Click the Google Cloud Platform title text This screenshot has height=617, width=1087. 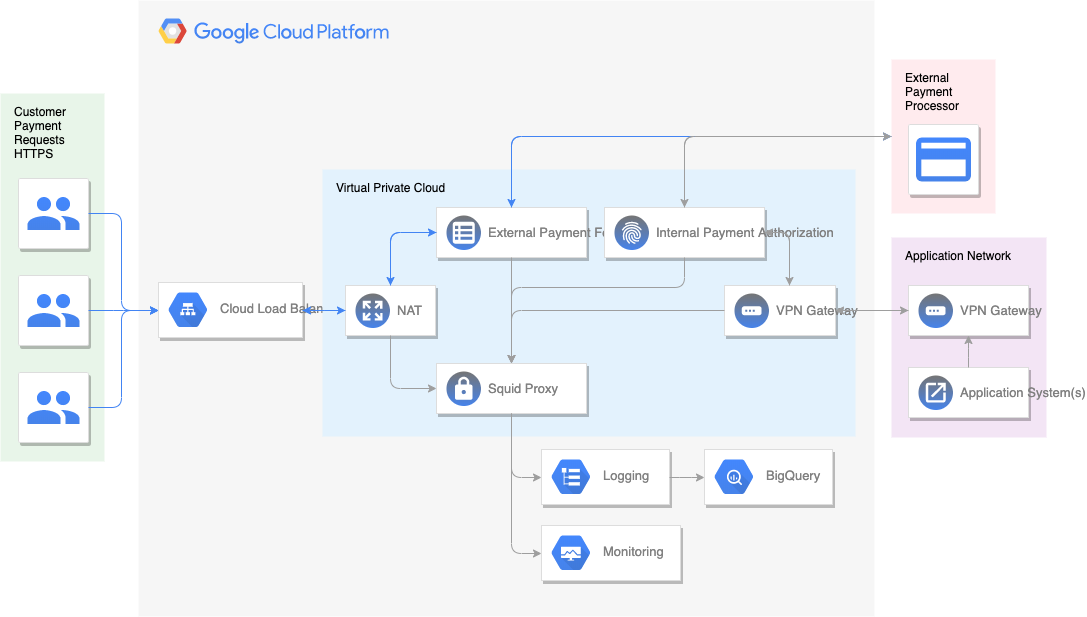click(291, 32)
